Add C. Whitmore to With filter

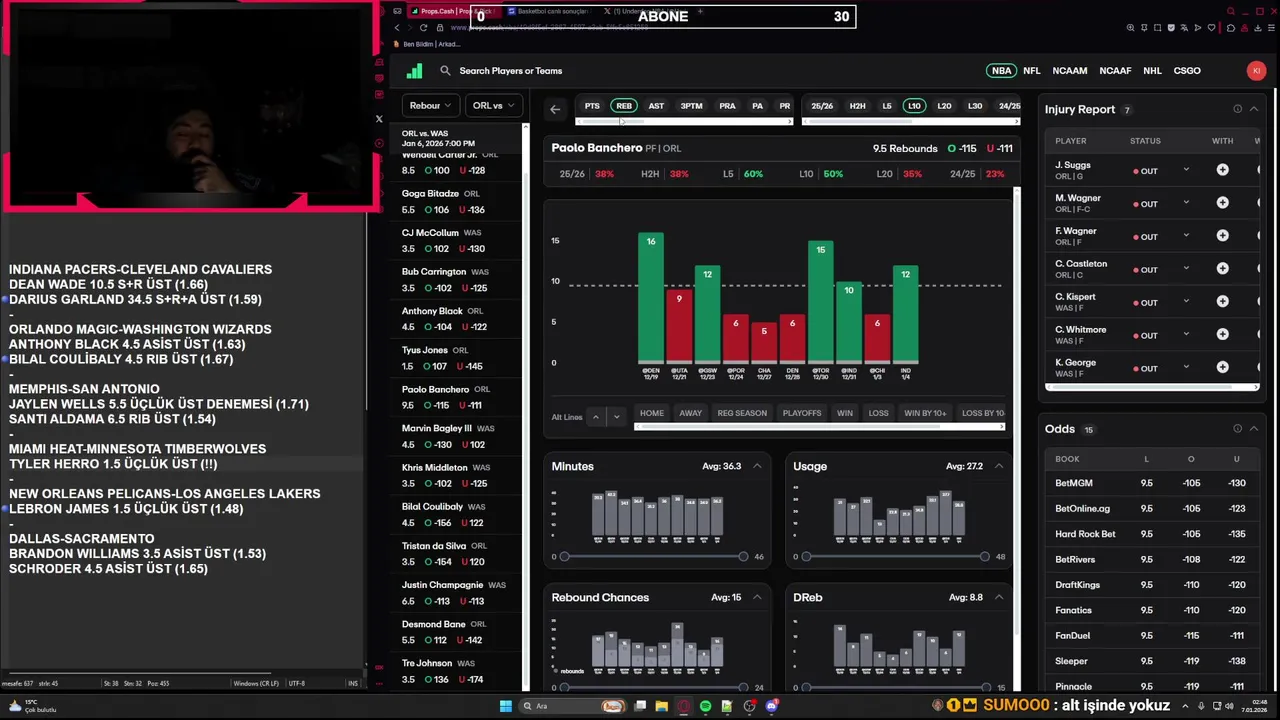tap(1222, 335)
